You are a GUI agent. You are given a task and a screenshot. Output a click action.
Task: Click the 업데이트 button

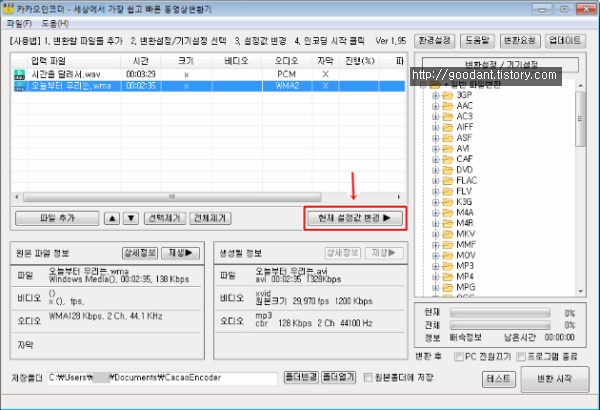pyautogui.click(x=565, y=41)
